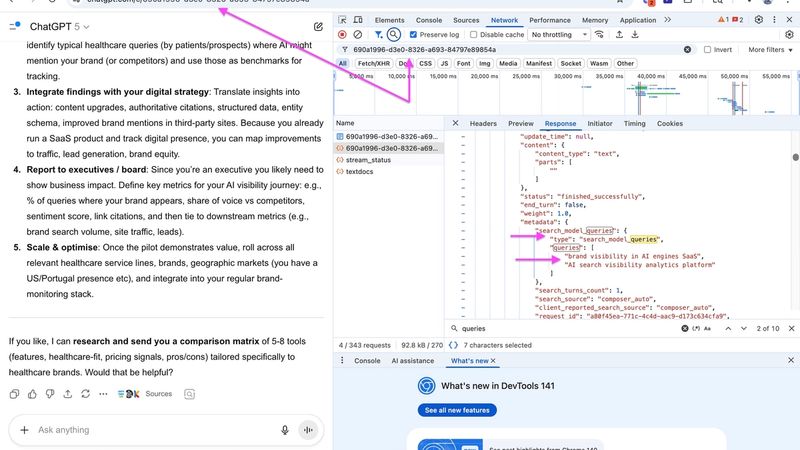Close the What's new drawer tab
Viewport: 800px width, 450px height.
(x=493, y=361)
